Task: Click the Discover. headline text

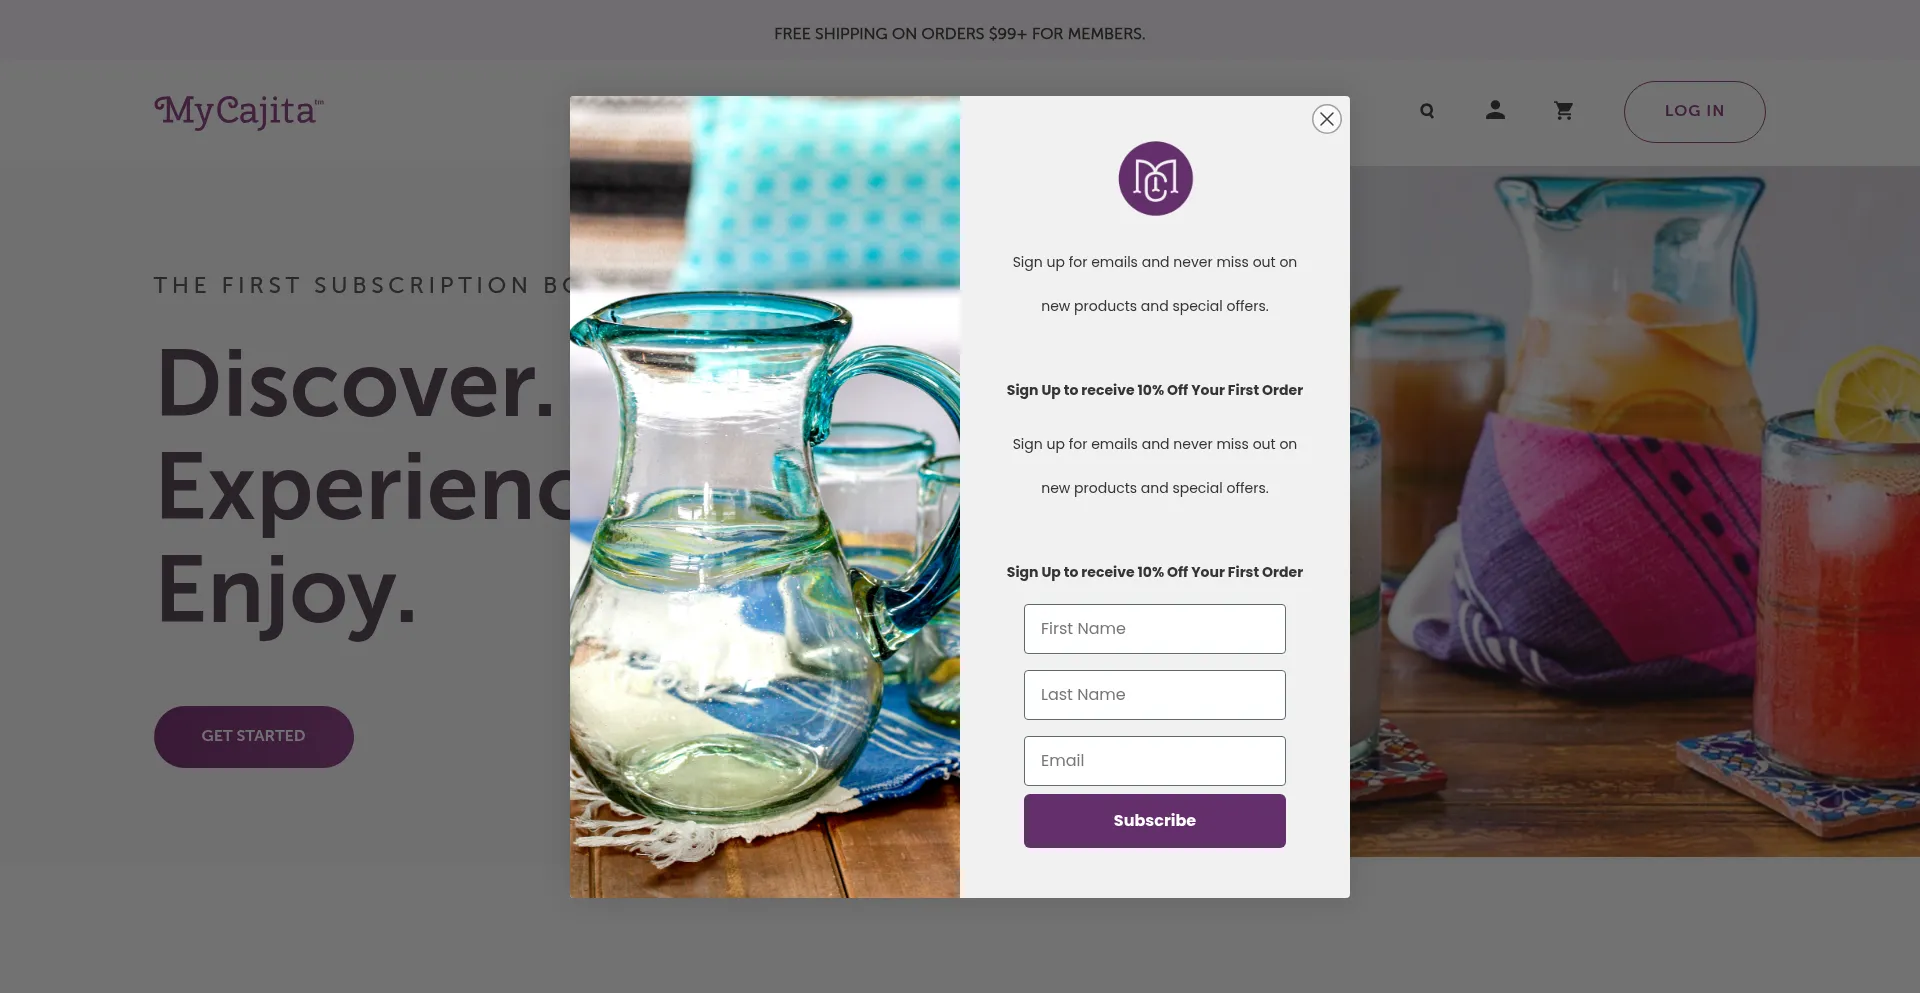Action: coord(356,385)
